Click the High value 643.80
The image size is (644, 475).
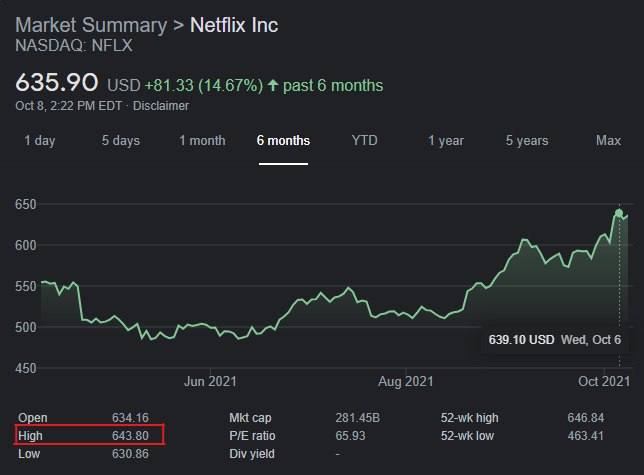point(130,436)
